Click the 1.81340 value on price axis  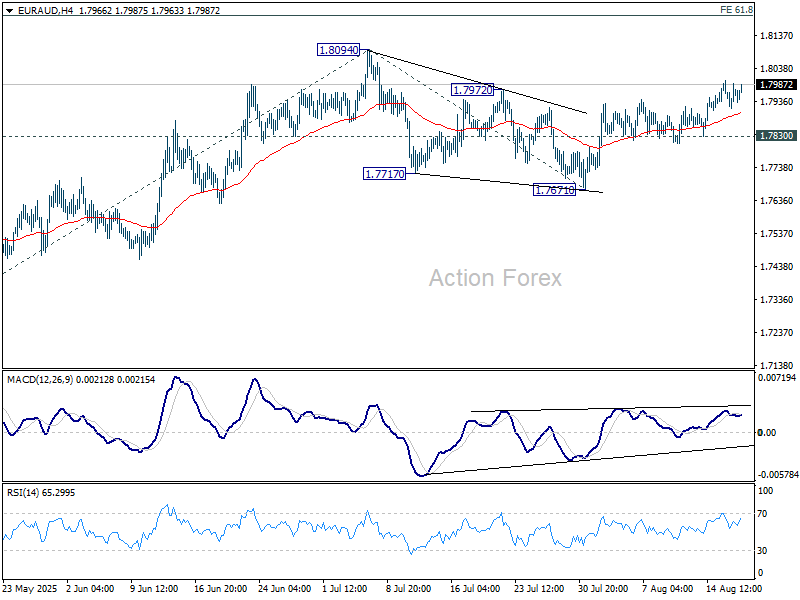point(775,36)
